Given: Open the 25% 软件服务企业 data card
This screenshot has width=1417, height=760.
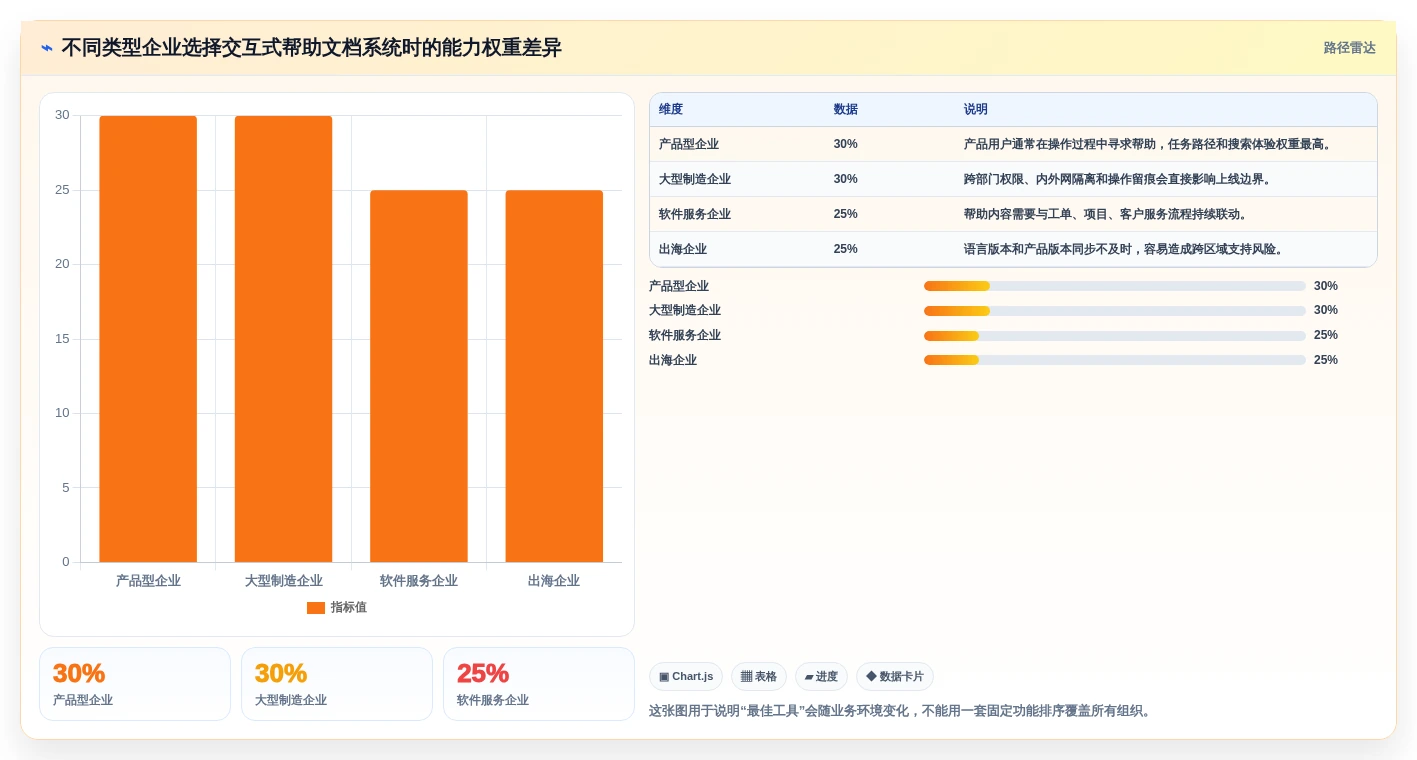Looking at the screenshot, I should click(x=539, y=684).
